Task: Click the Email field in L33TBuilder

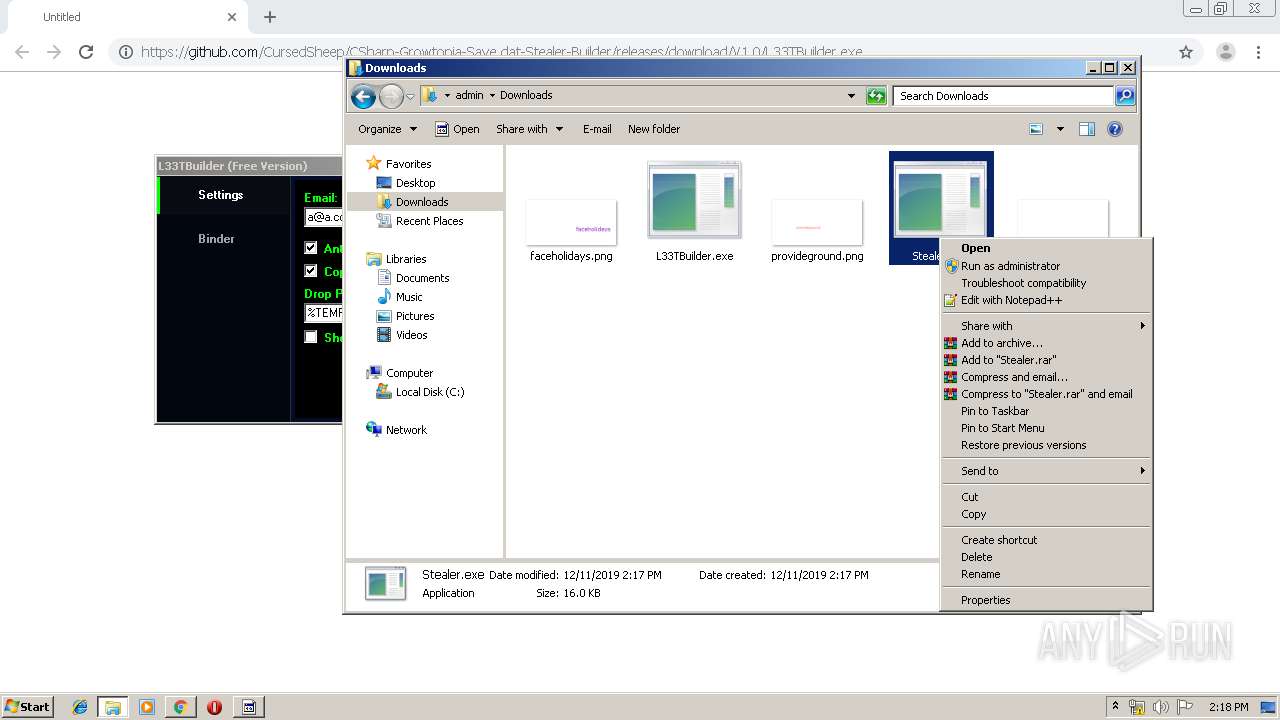Action: coord(324,217)
